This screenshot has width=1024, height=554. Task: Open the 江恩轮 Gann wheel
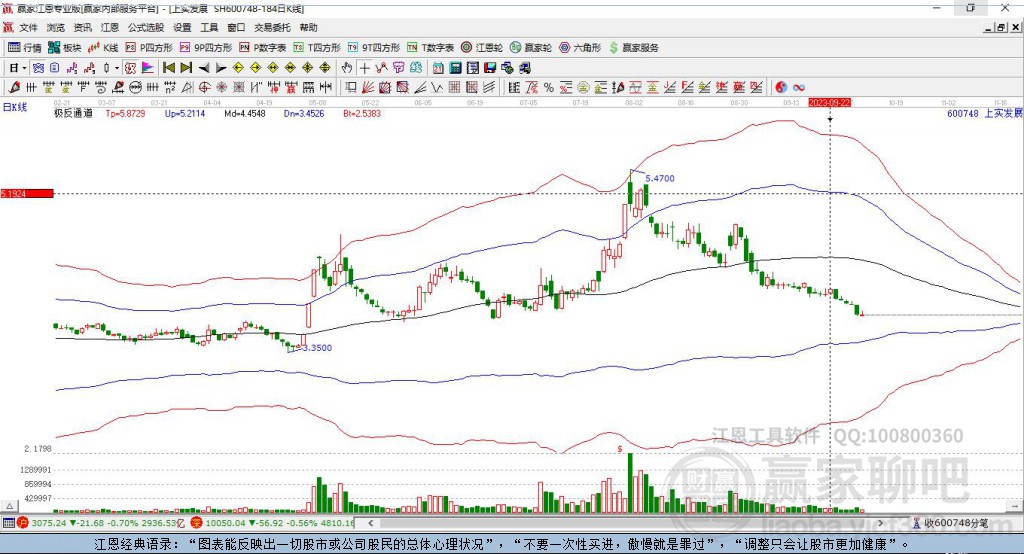(x=482, y=48)
